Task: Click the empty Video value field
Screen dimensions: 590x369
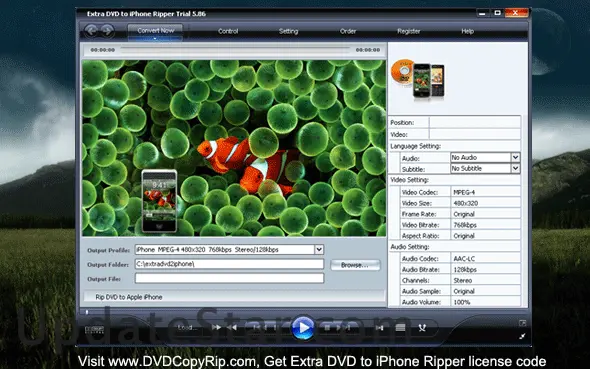Action: click(475, 134)
